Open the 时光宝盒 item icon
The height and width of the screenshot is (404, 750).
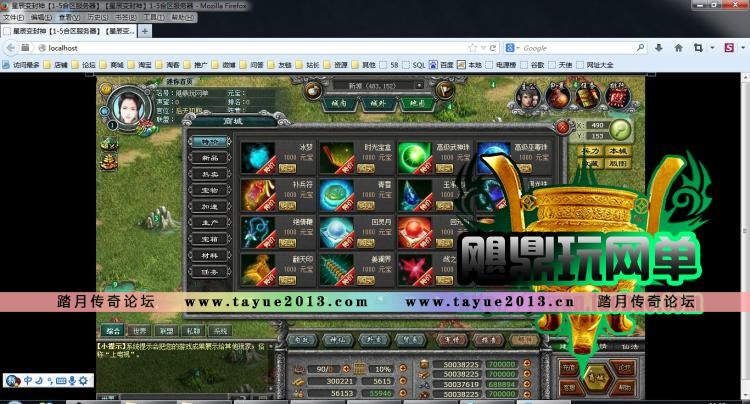pos(337,157)
